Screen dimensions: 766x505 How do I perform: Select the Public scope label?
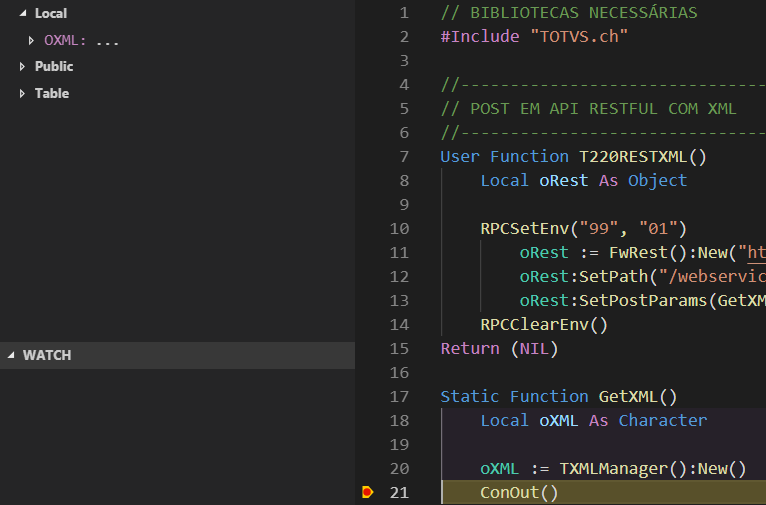coord(54,66)
